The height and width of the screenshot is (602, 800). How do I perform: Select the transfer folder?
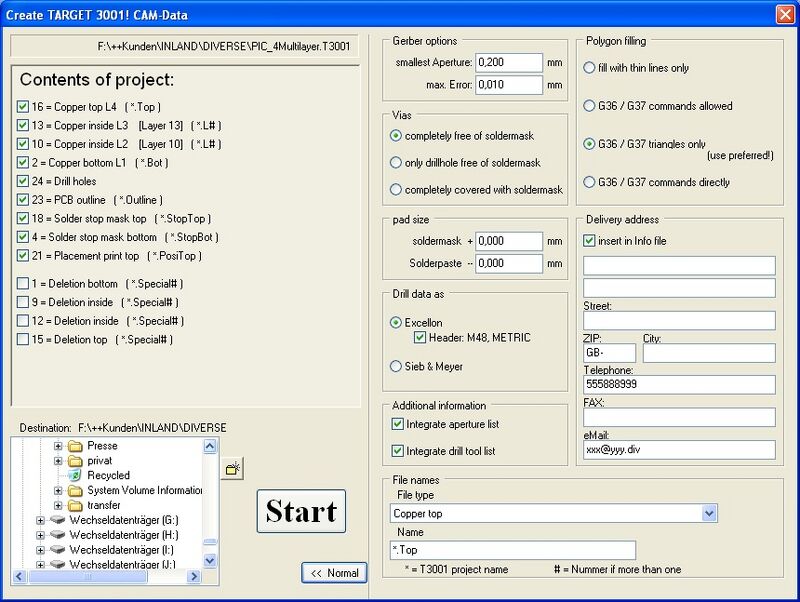click(x=104, y=505)
